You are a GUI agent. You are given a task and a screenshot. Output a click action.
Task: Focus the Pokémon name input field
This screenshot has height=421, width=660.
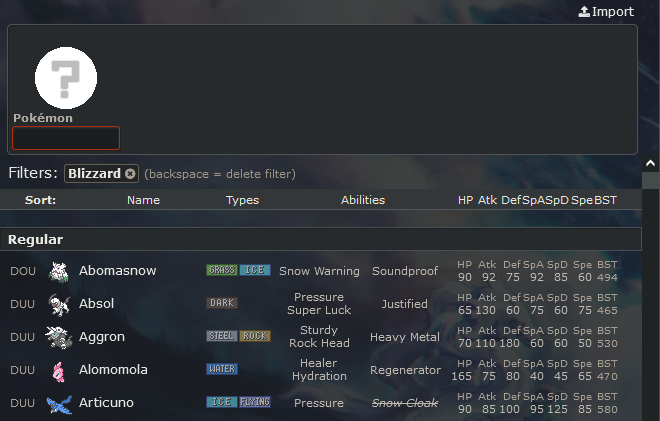(x=66, y=138)
